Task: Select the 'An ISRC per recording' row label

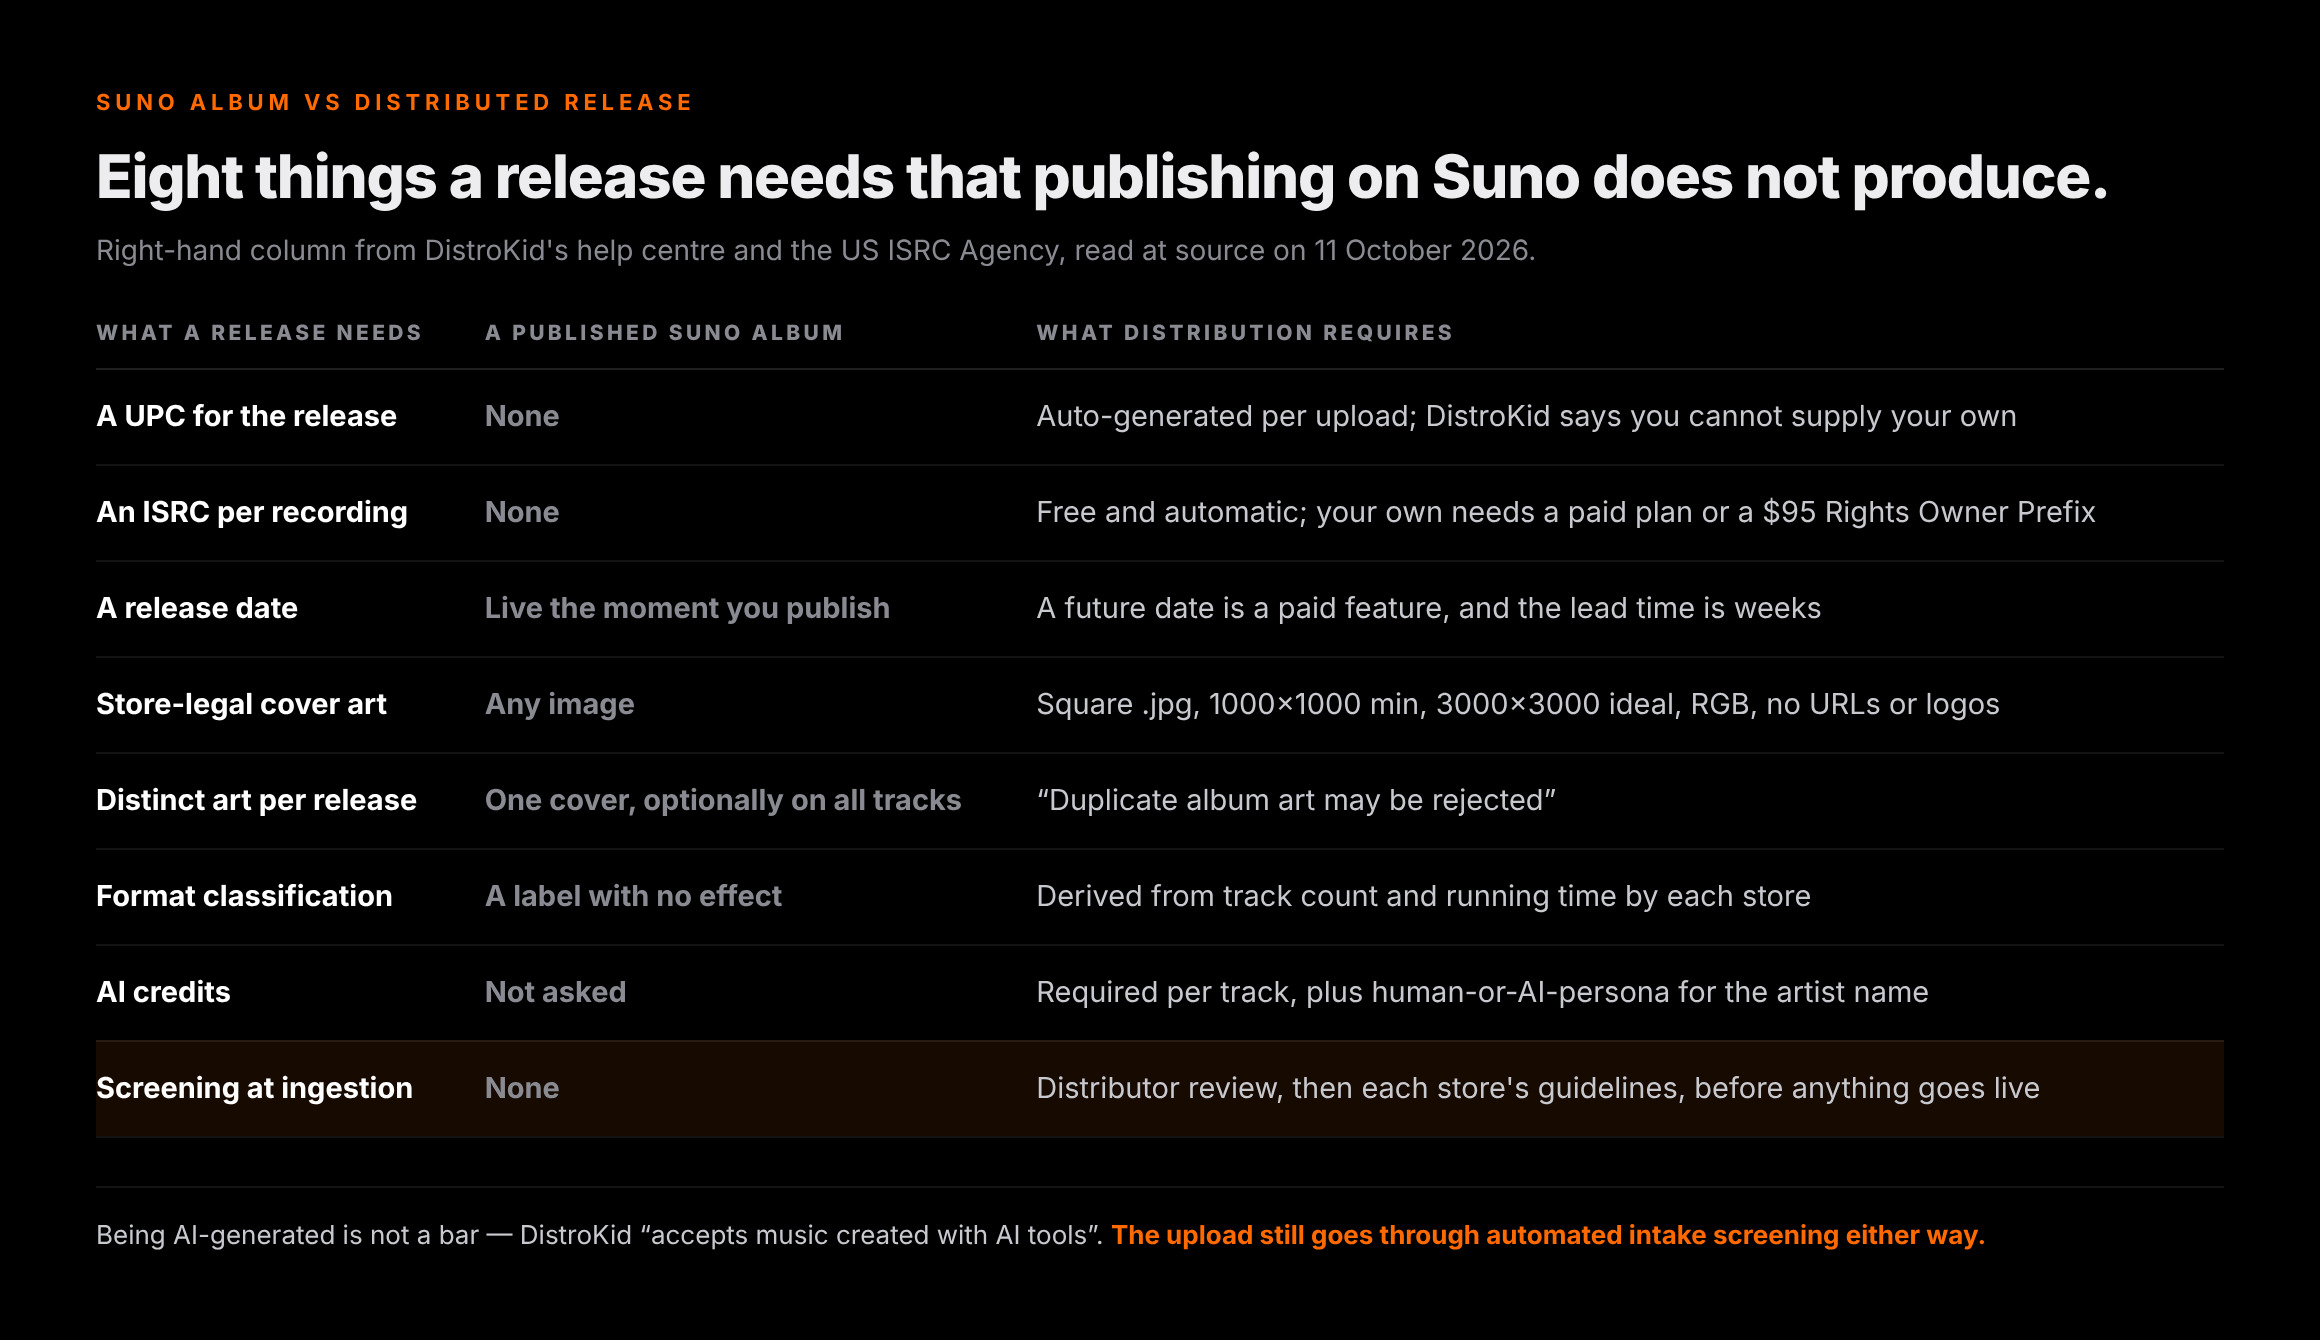Action: click(x=252, y=512)
